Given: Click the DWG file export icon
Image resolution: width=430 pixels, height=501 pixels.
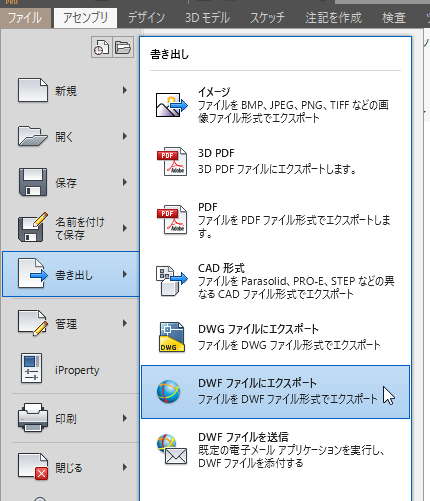Looking at the screenshot, I should pyautogui.click(x=172, y=337).
